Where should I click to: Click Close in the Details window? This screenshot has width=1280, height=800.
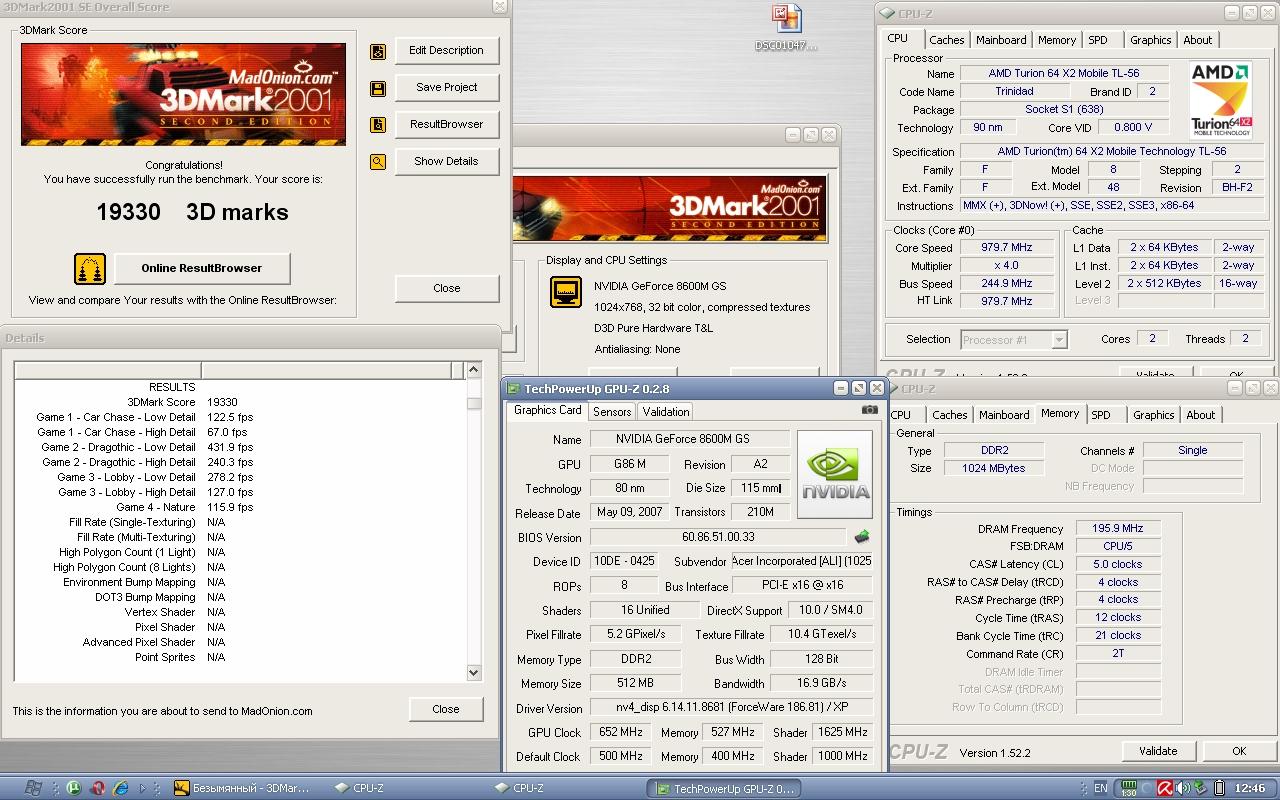click(446, 709)
